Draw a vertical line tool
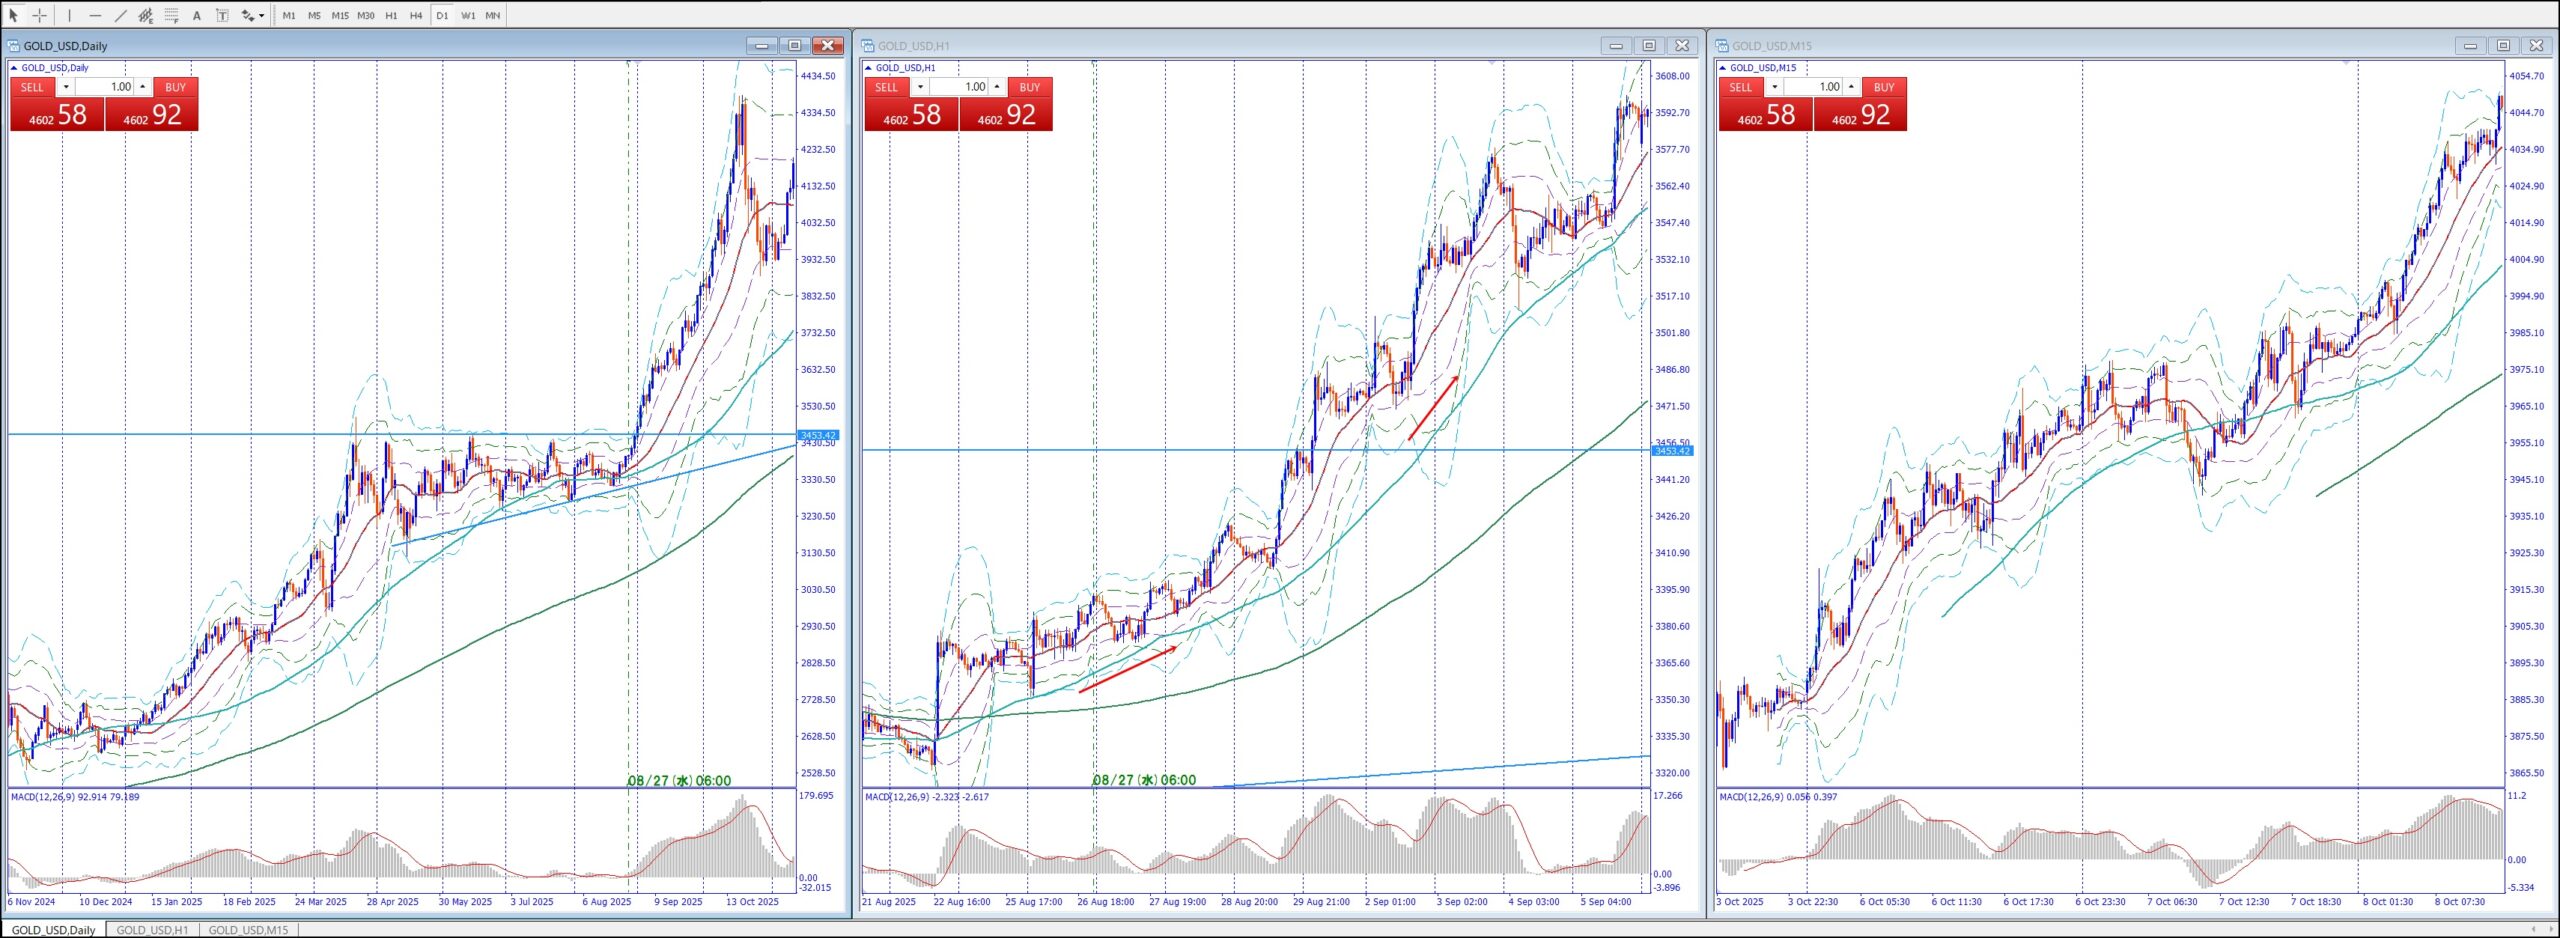The height and width of the screenshot is (938, 2560). [x=69, y=15]
